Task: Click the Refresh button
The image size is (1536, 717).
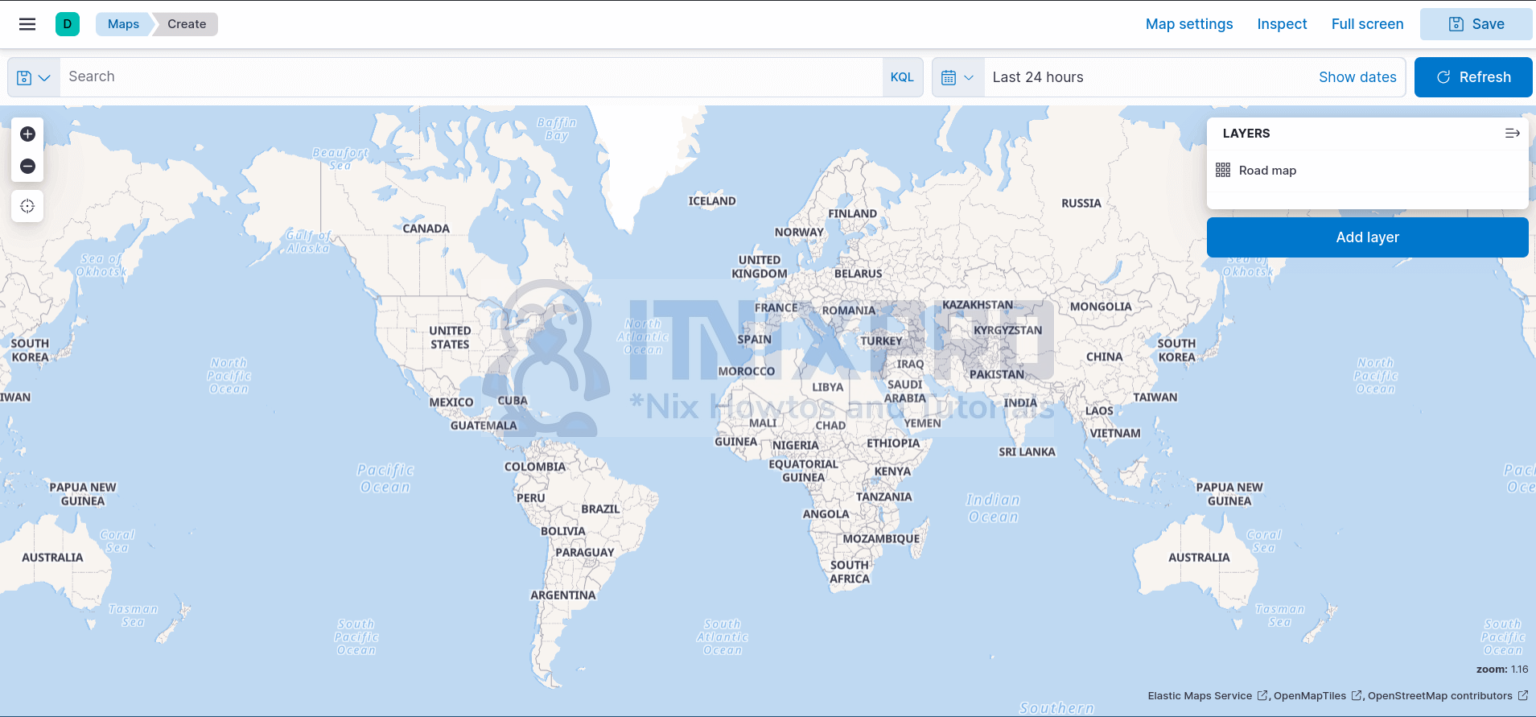Action: (x=1473, y=76)
